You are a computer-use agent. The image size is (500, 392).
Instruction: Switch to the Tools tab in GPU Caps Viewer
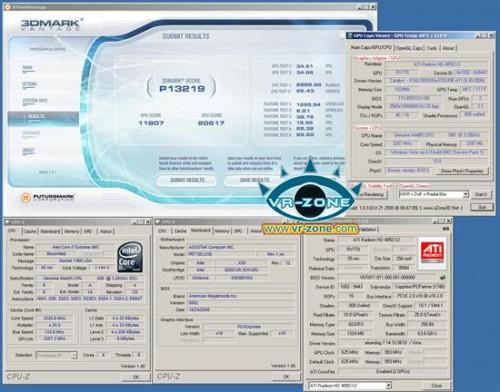pyautogui.click(x=432, y=48)
